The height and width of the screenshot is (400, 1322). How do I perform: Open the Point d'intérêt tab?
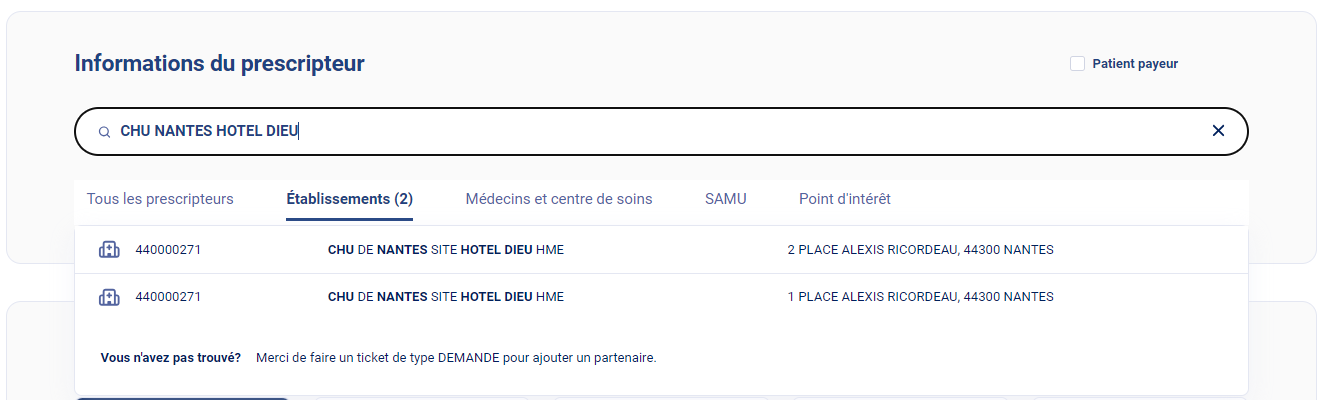844,199
